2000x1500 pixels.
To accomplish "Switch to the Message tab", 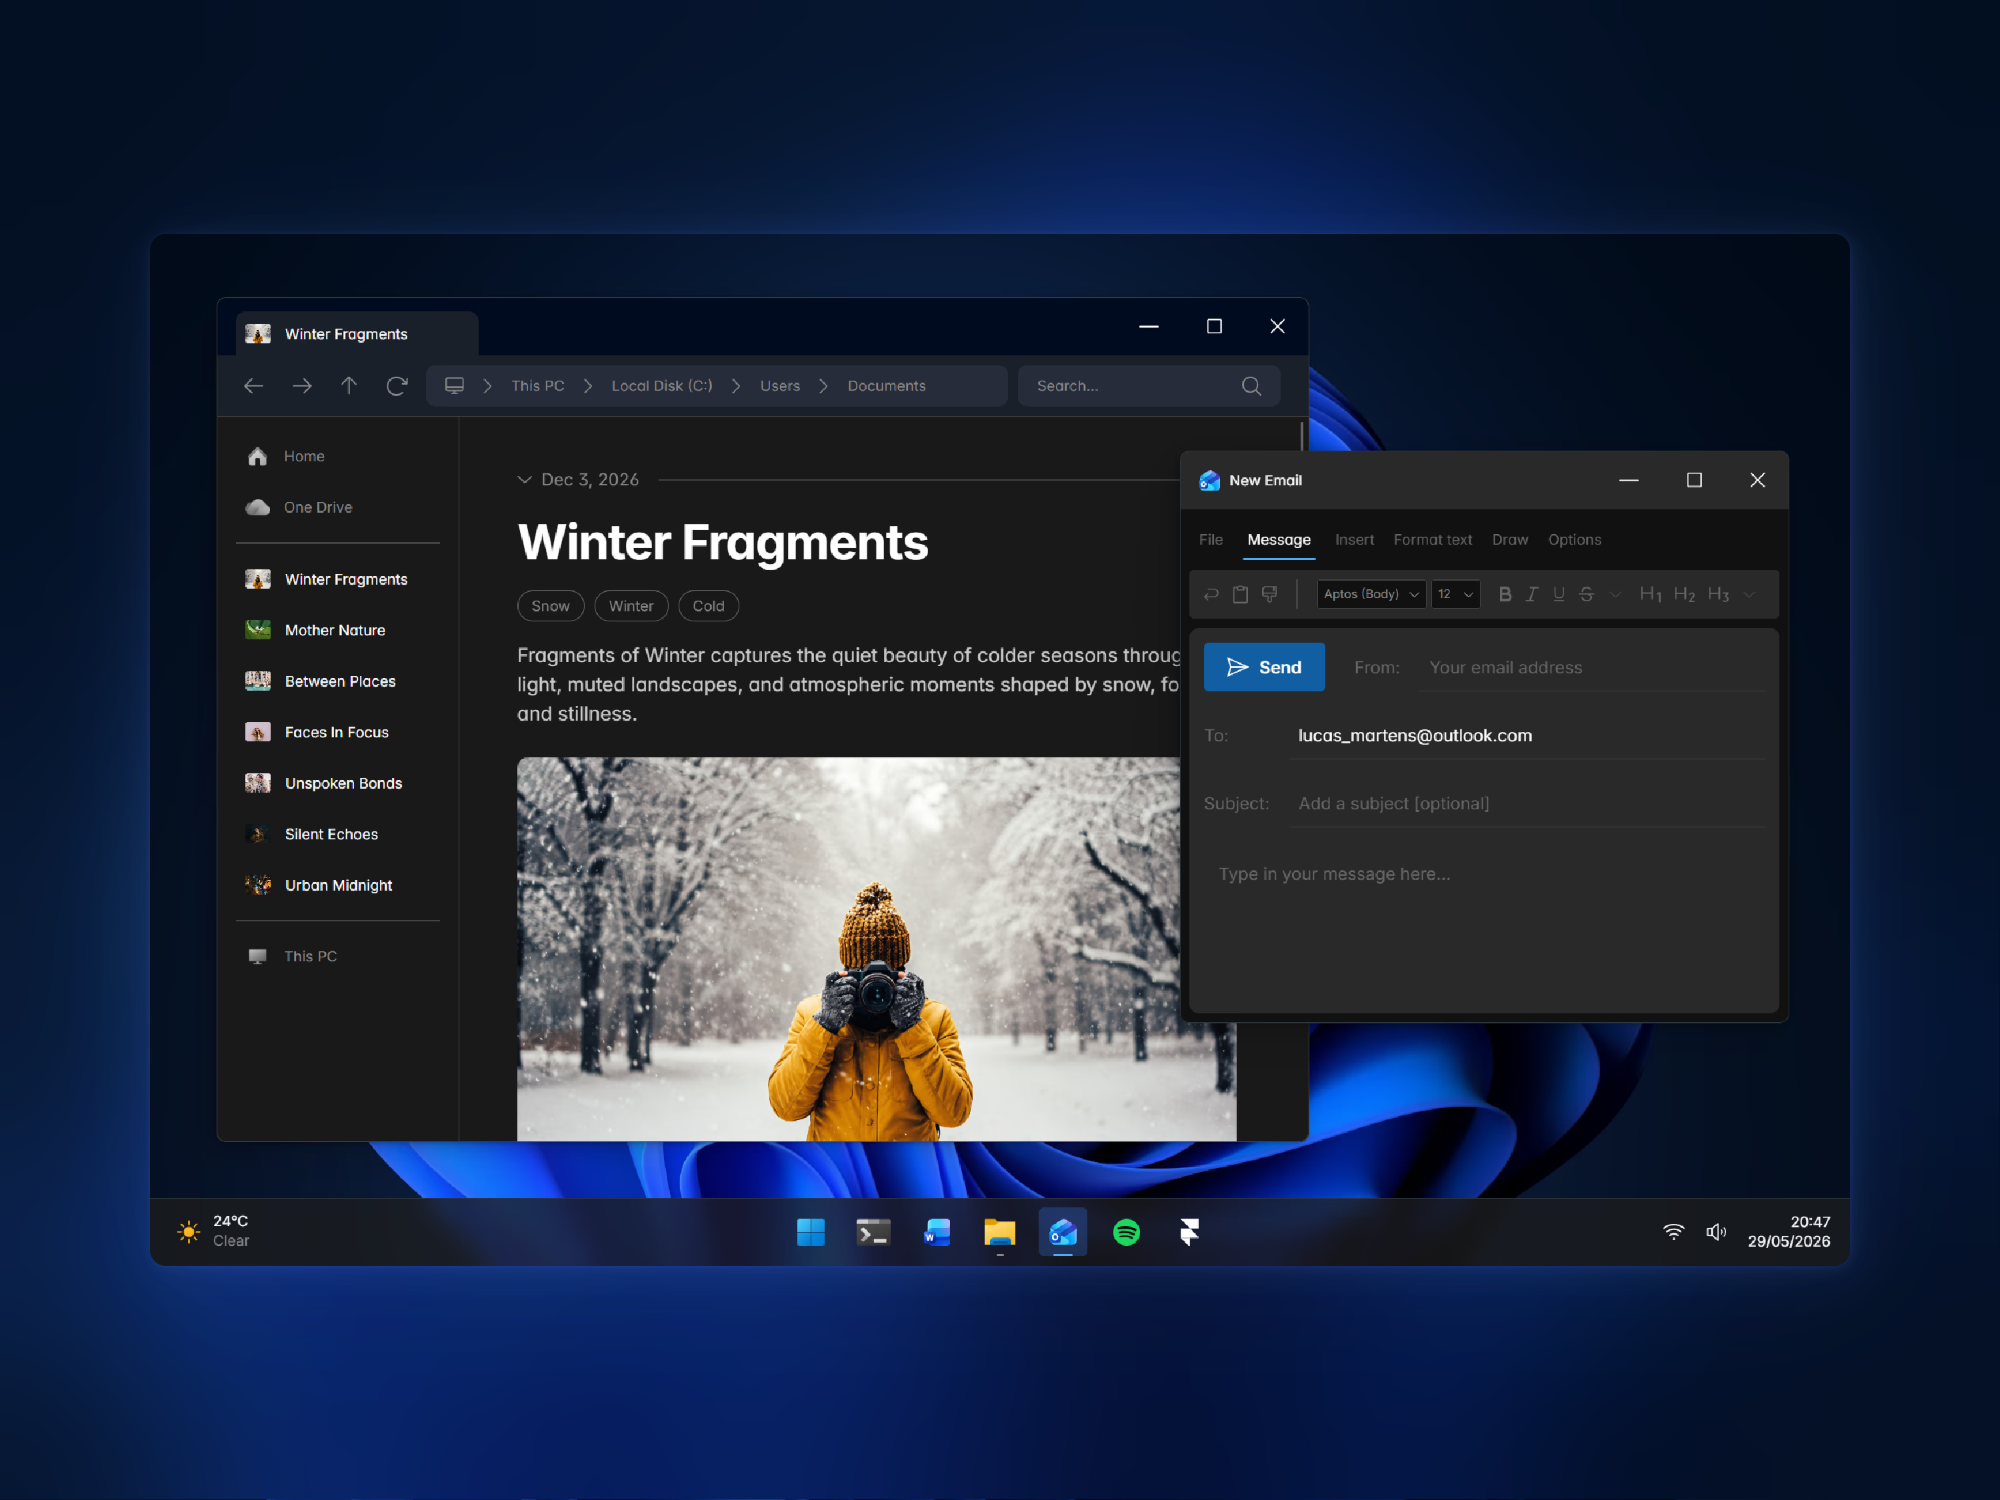I will (1279, 540).
